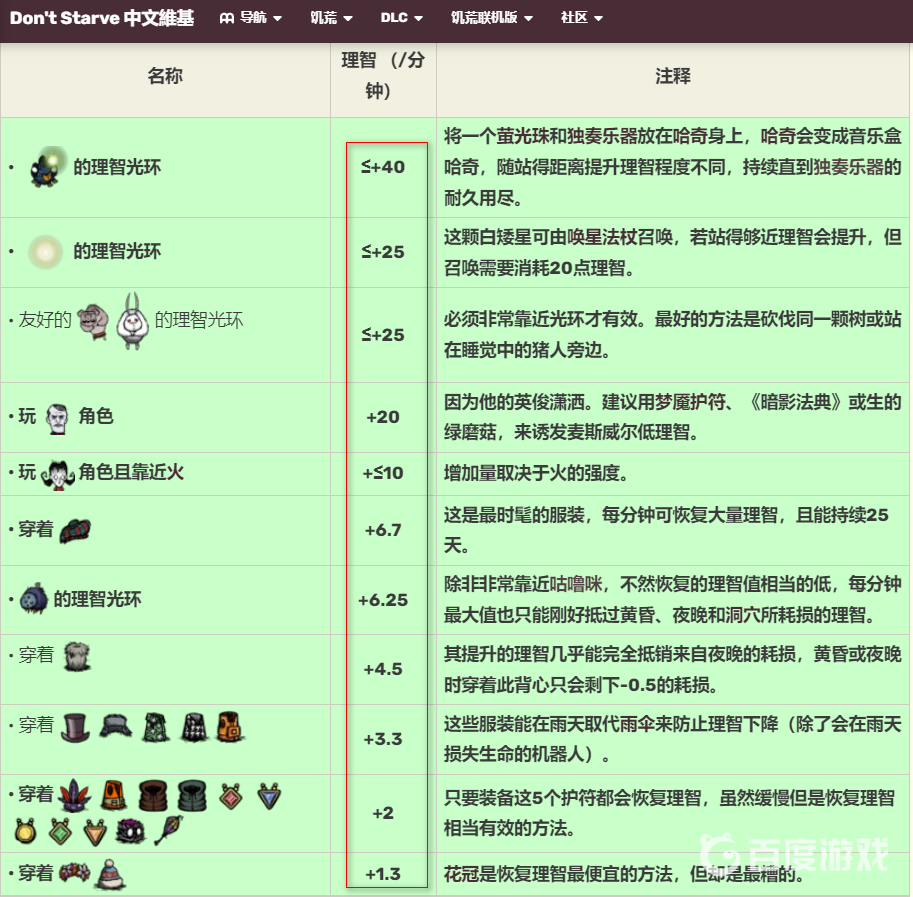Click the orange buckled vest in +3.3 row
Screen dimensions: 913x897
(231, 726)
